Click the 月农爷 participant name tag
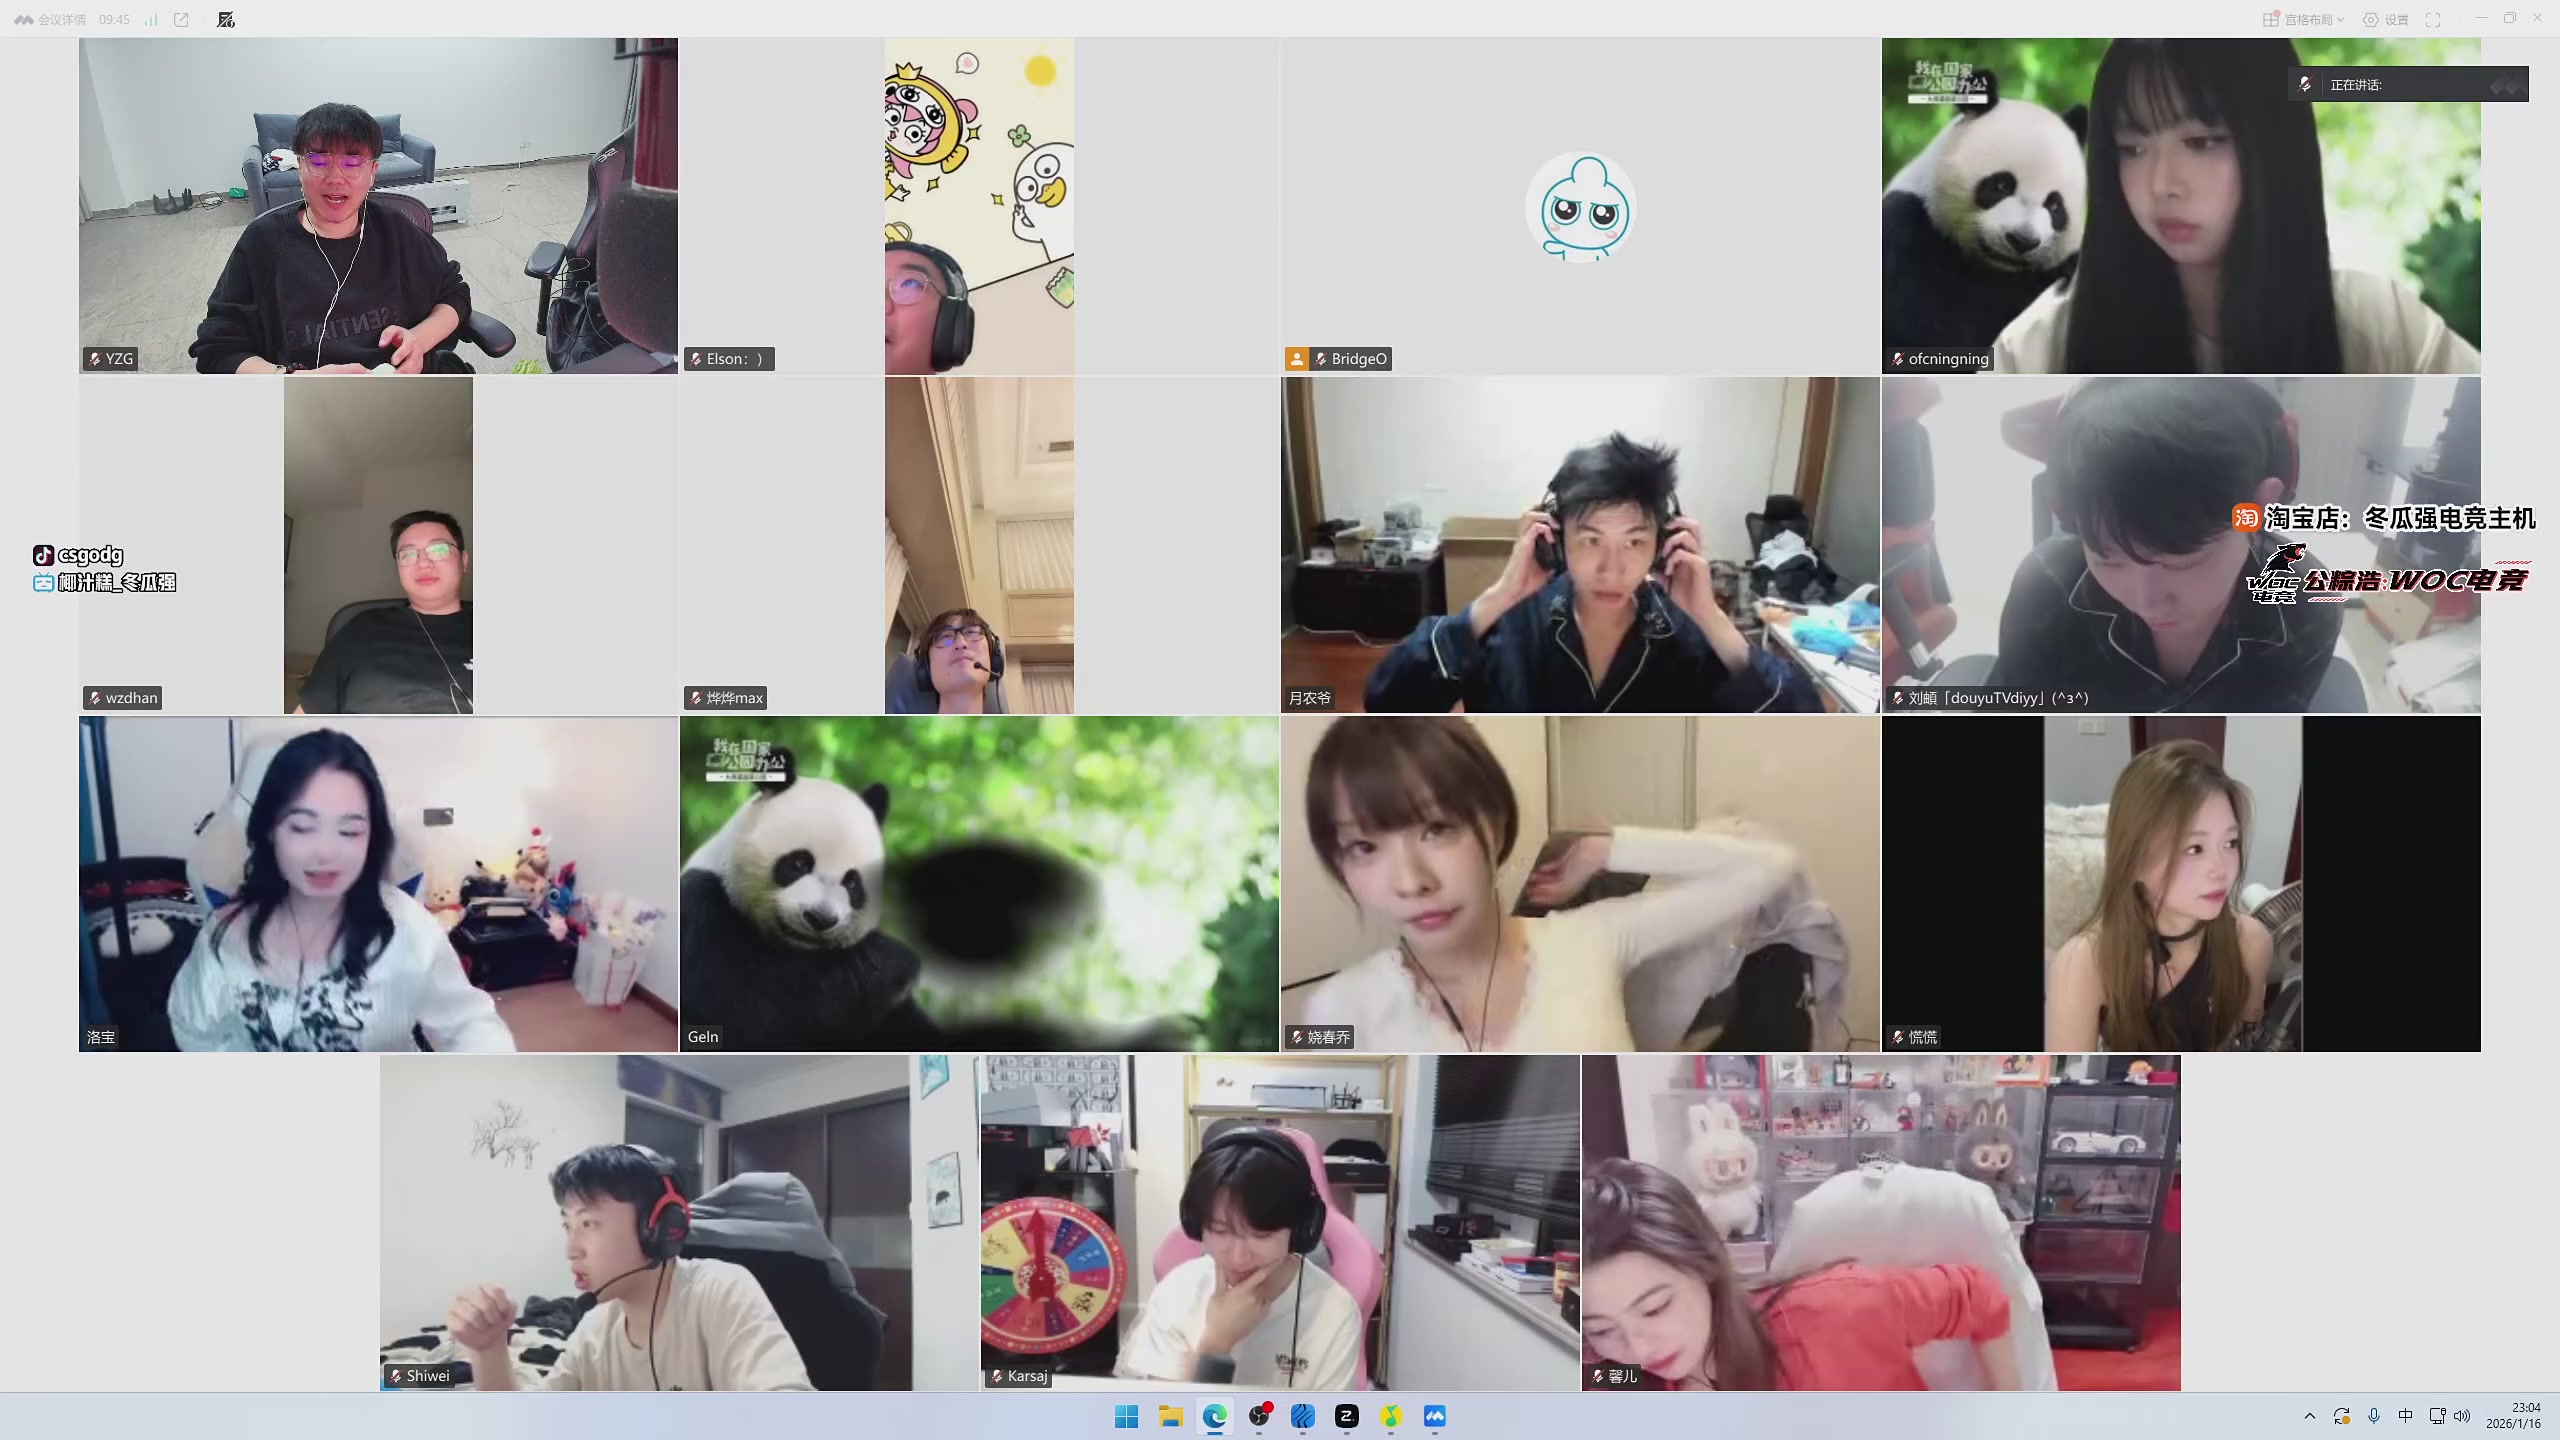Viewport: 2560px width, 1440px height. pyautogui.click(x=1309, y=698)
